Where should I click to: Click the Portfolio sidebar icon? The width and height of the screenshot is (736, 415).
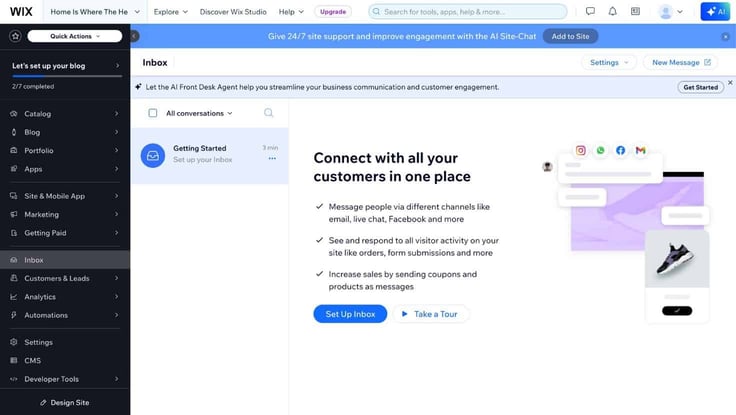(14, 151)
